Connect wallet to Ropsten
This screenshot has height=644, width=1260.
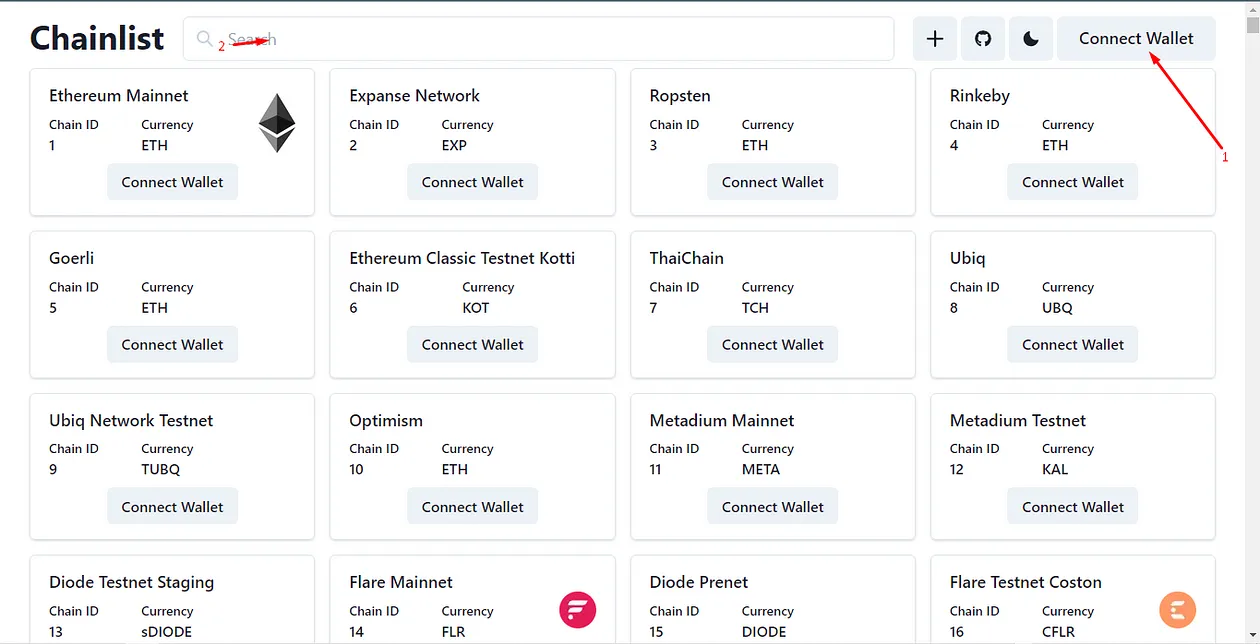coord(772,182)
